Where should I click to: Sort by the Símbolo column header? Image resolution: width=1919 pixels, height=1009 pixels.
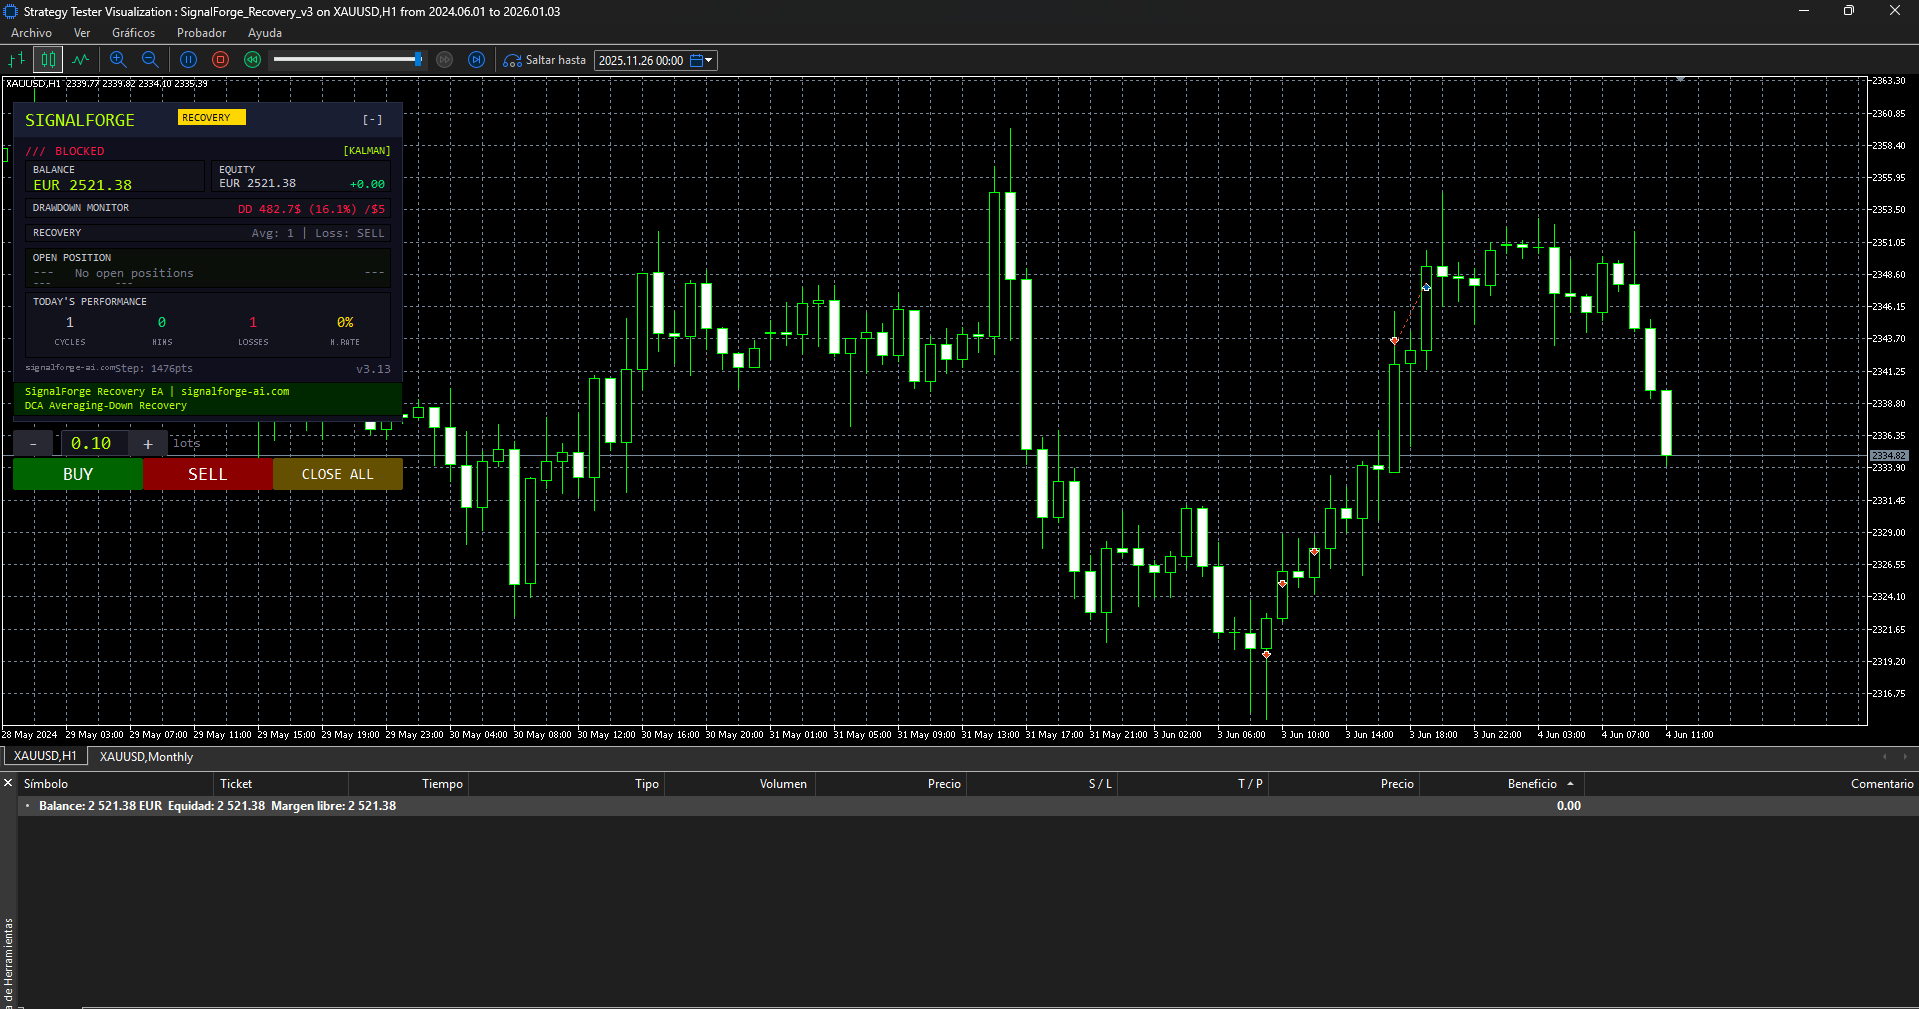tap(116, 784)
